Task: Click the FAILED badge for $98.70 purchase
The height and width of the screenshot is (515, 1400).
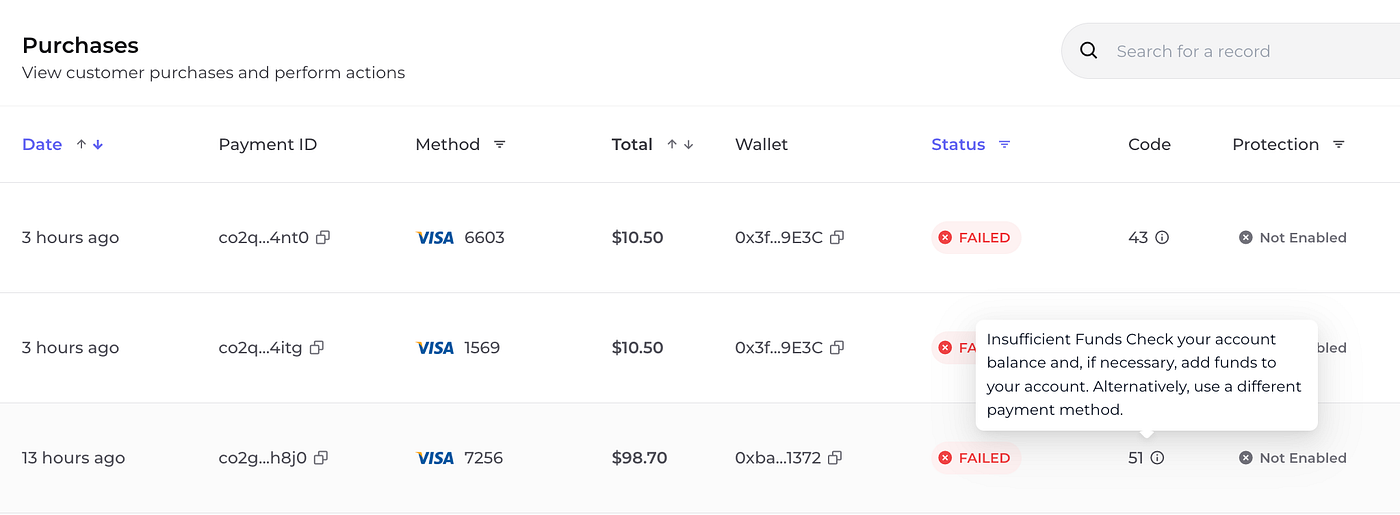Action: click(x=976, y=458)
